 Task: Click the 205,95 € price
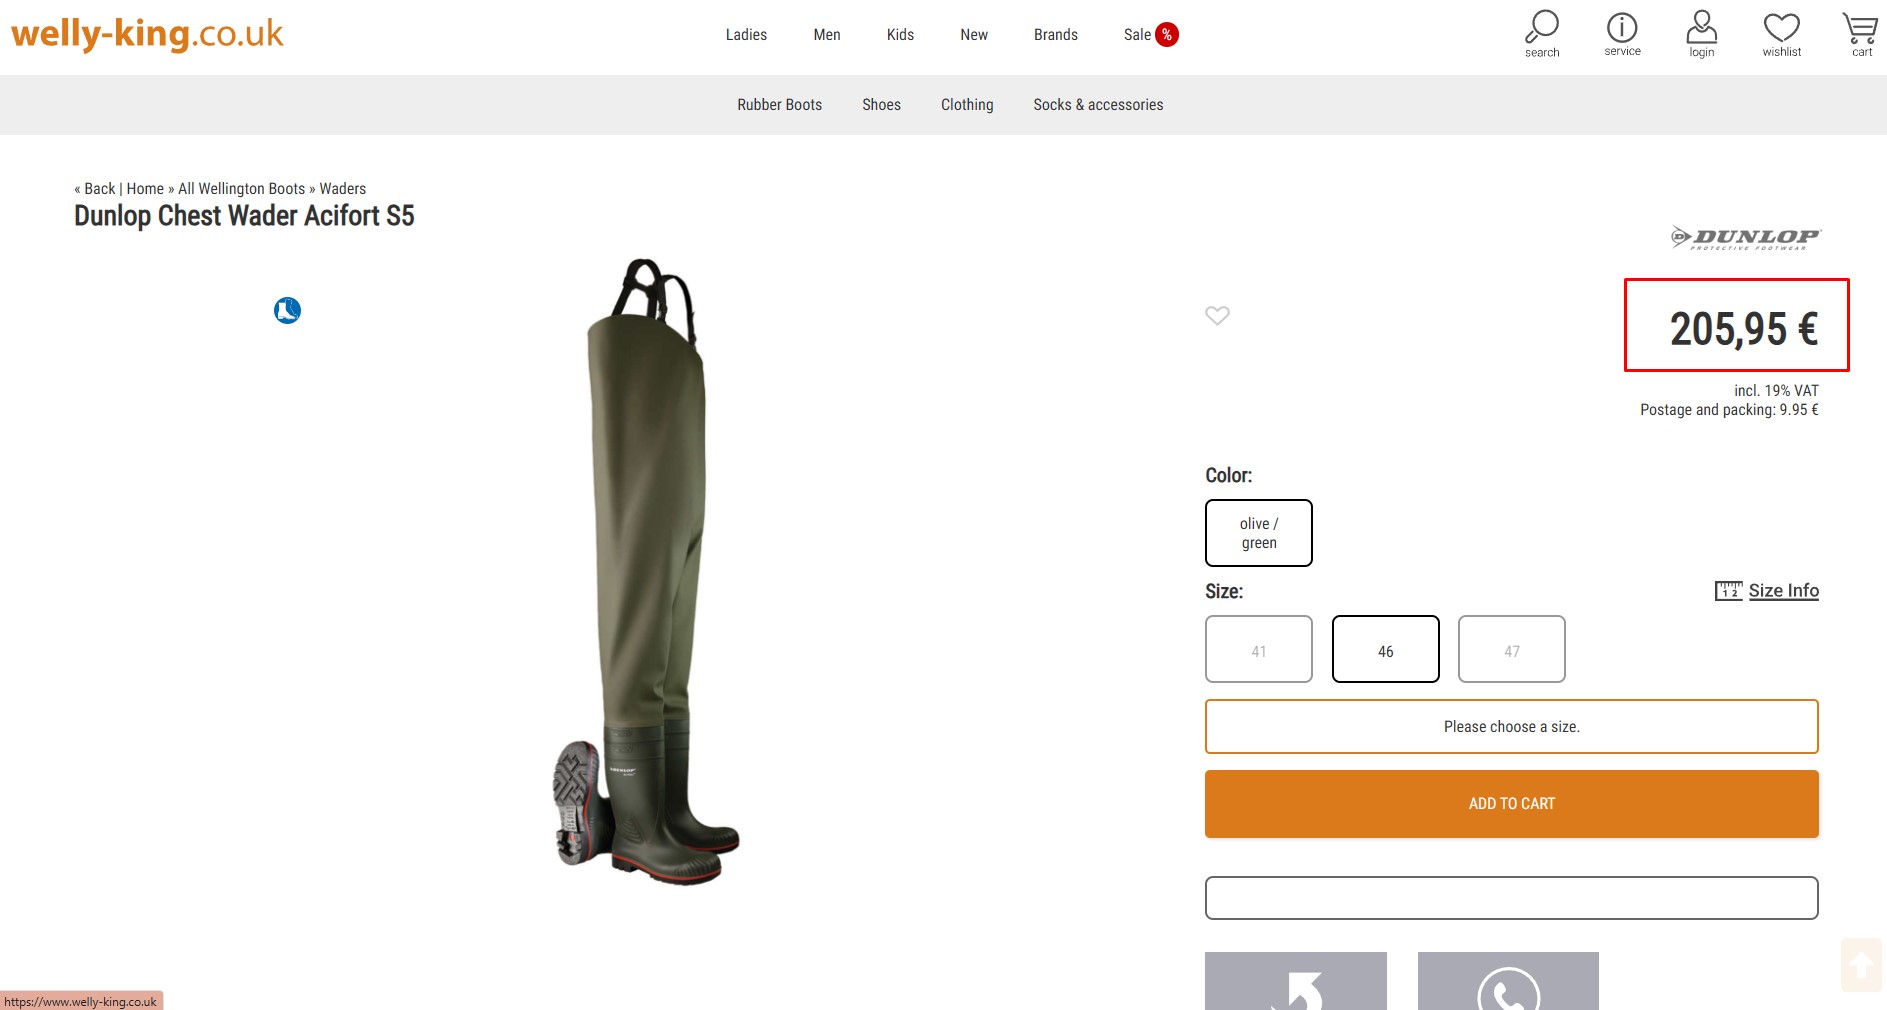click(x=1744, y=329)
